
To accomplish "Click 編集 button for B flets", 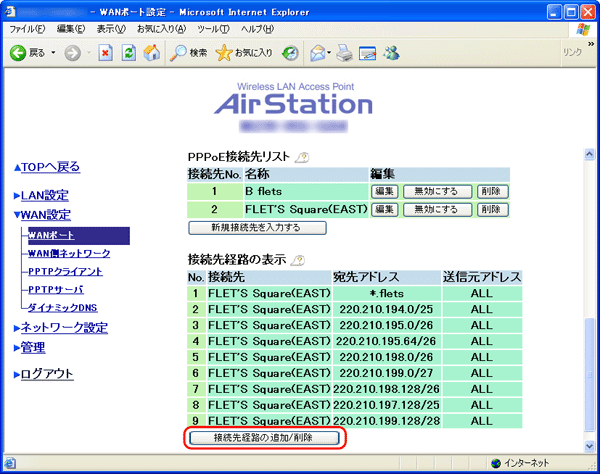I will [x=385, y=192].
